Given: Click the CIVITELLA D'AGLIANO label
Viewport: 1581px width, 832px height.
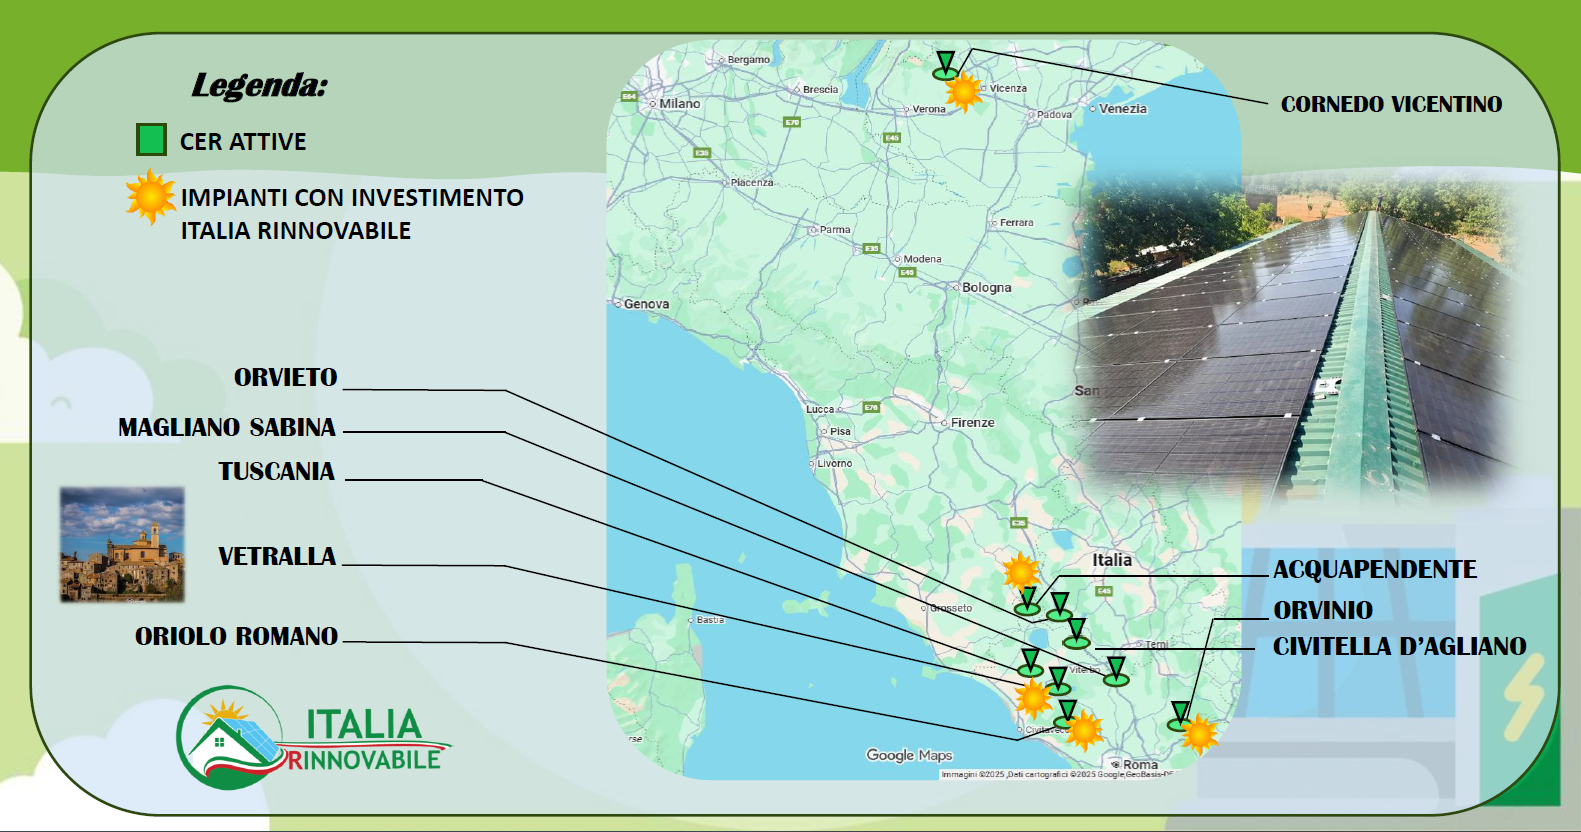Looking at the screenshot, I should [1400, 646].
